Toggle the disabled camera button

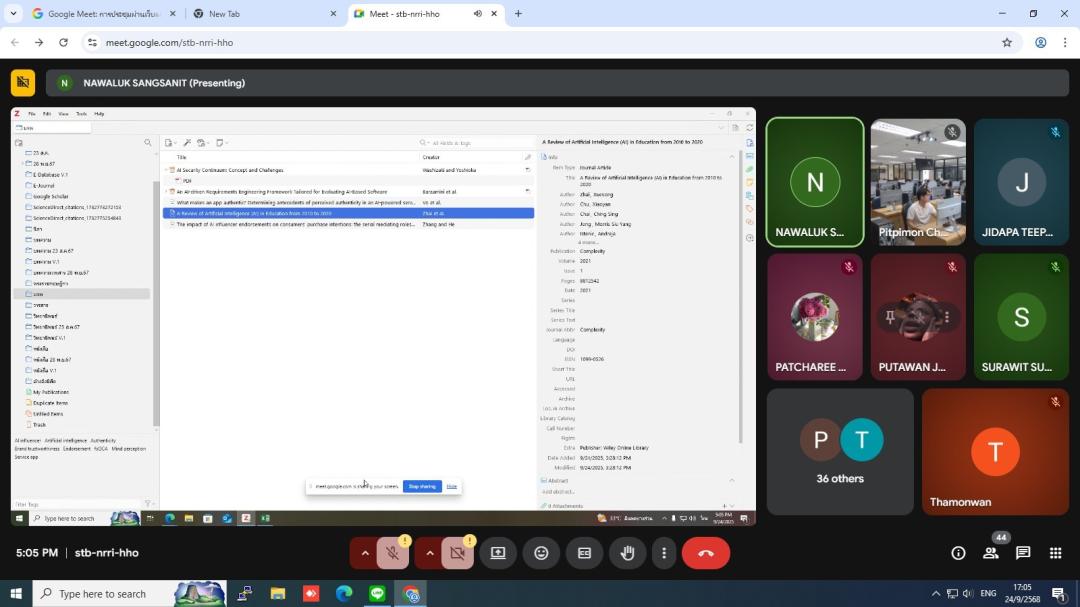coord(458,553)
